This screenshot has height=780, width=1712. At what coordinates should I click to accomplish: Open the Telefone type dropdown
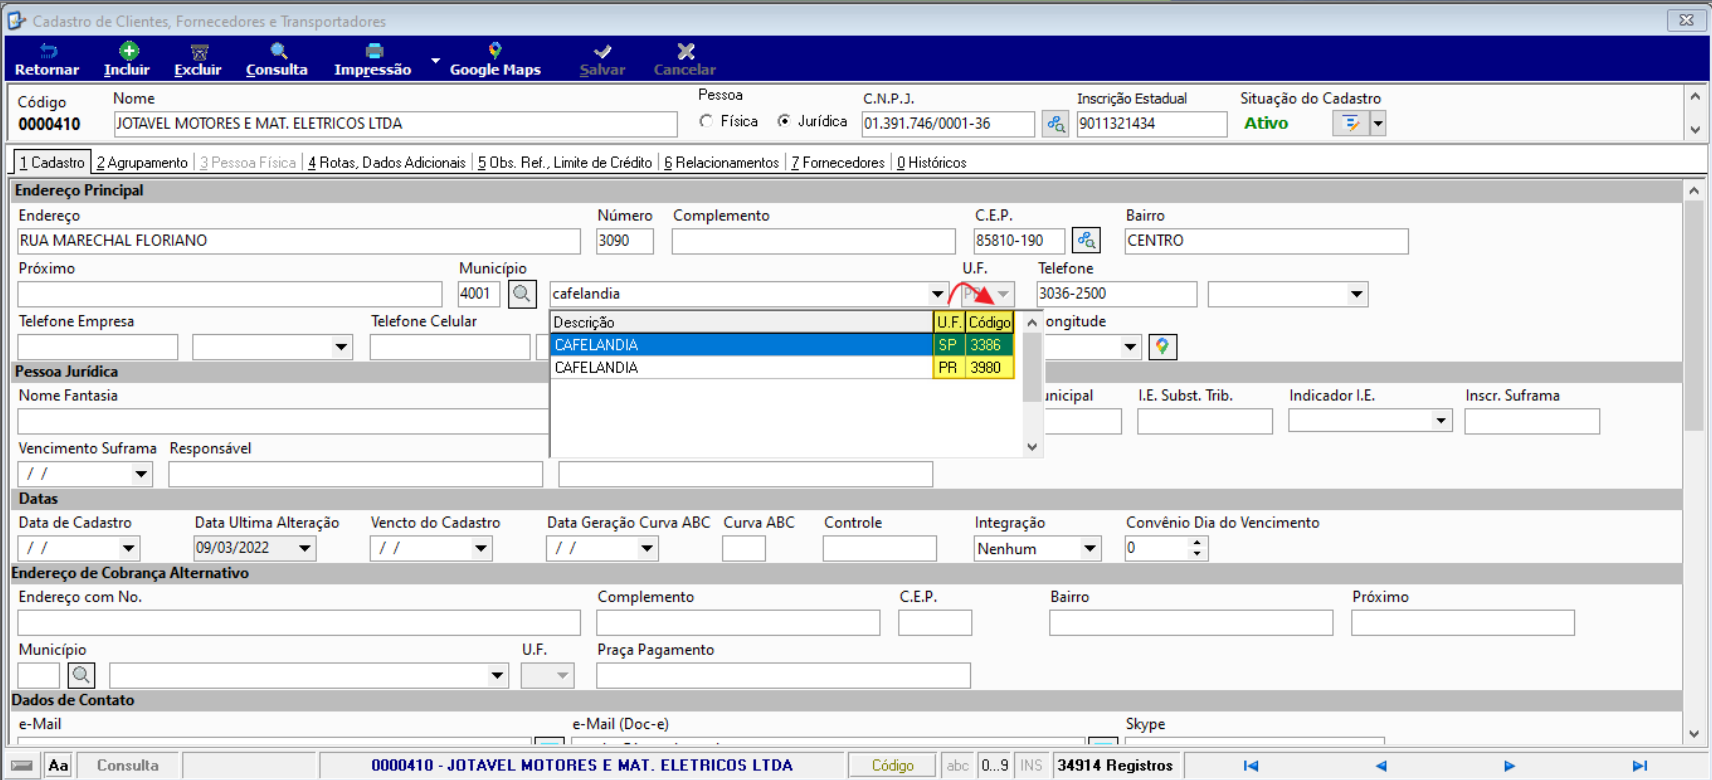(1356, 294)
